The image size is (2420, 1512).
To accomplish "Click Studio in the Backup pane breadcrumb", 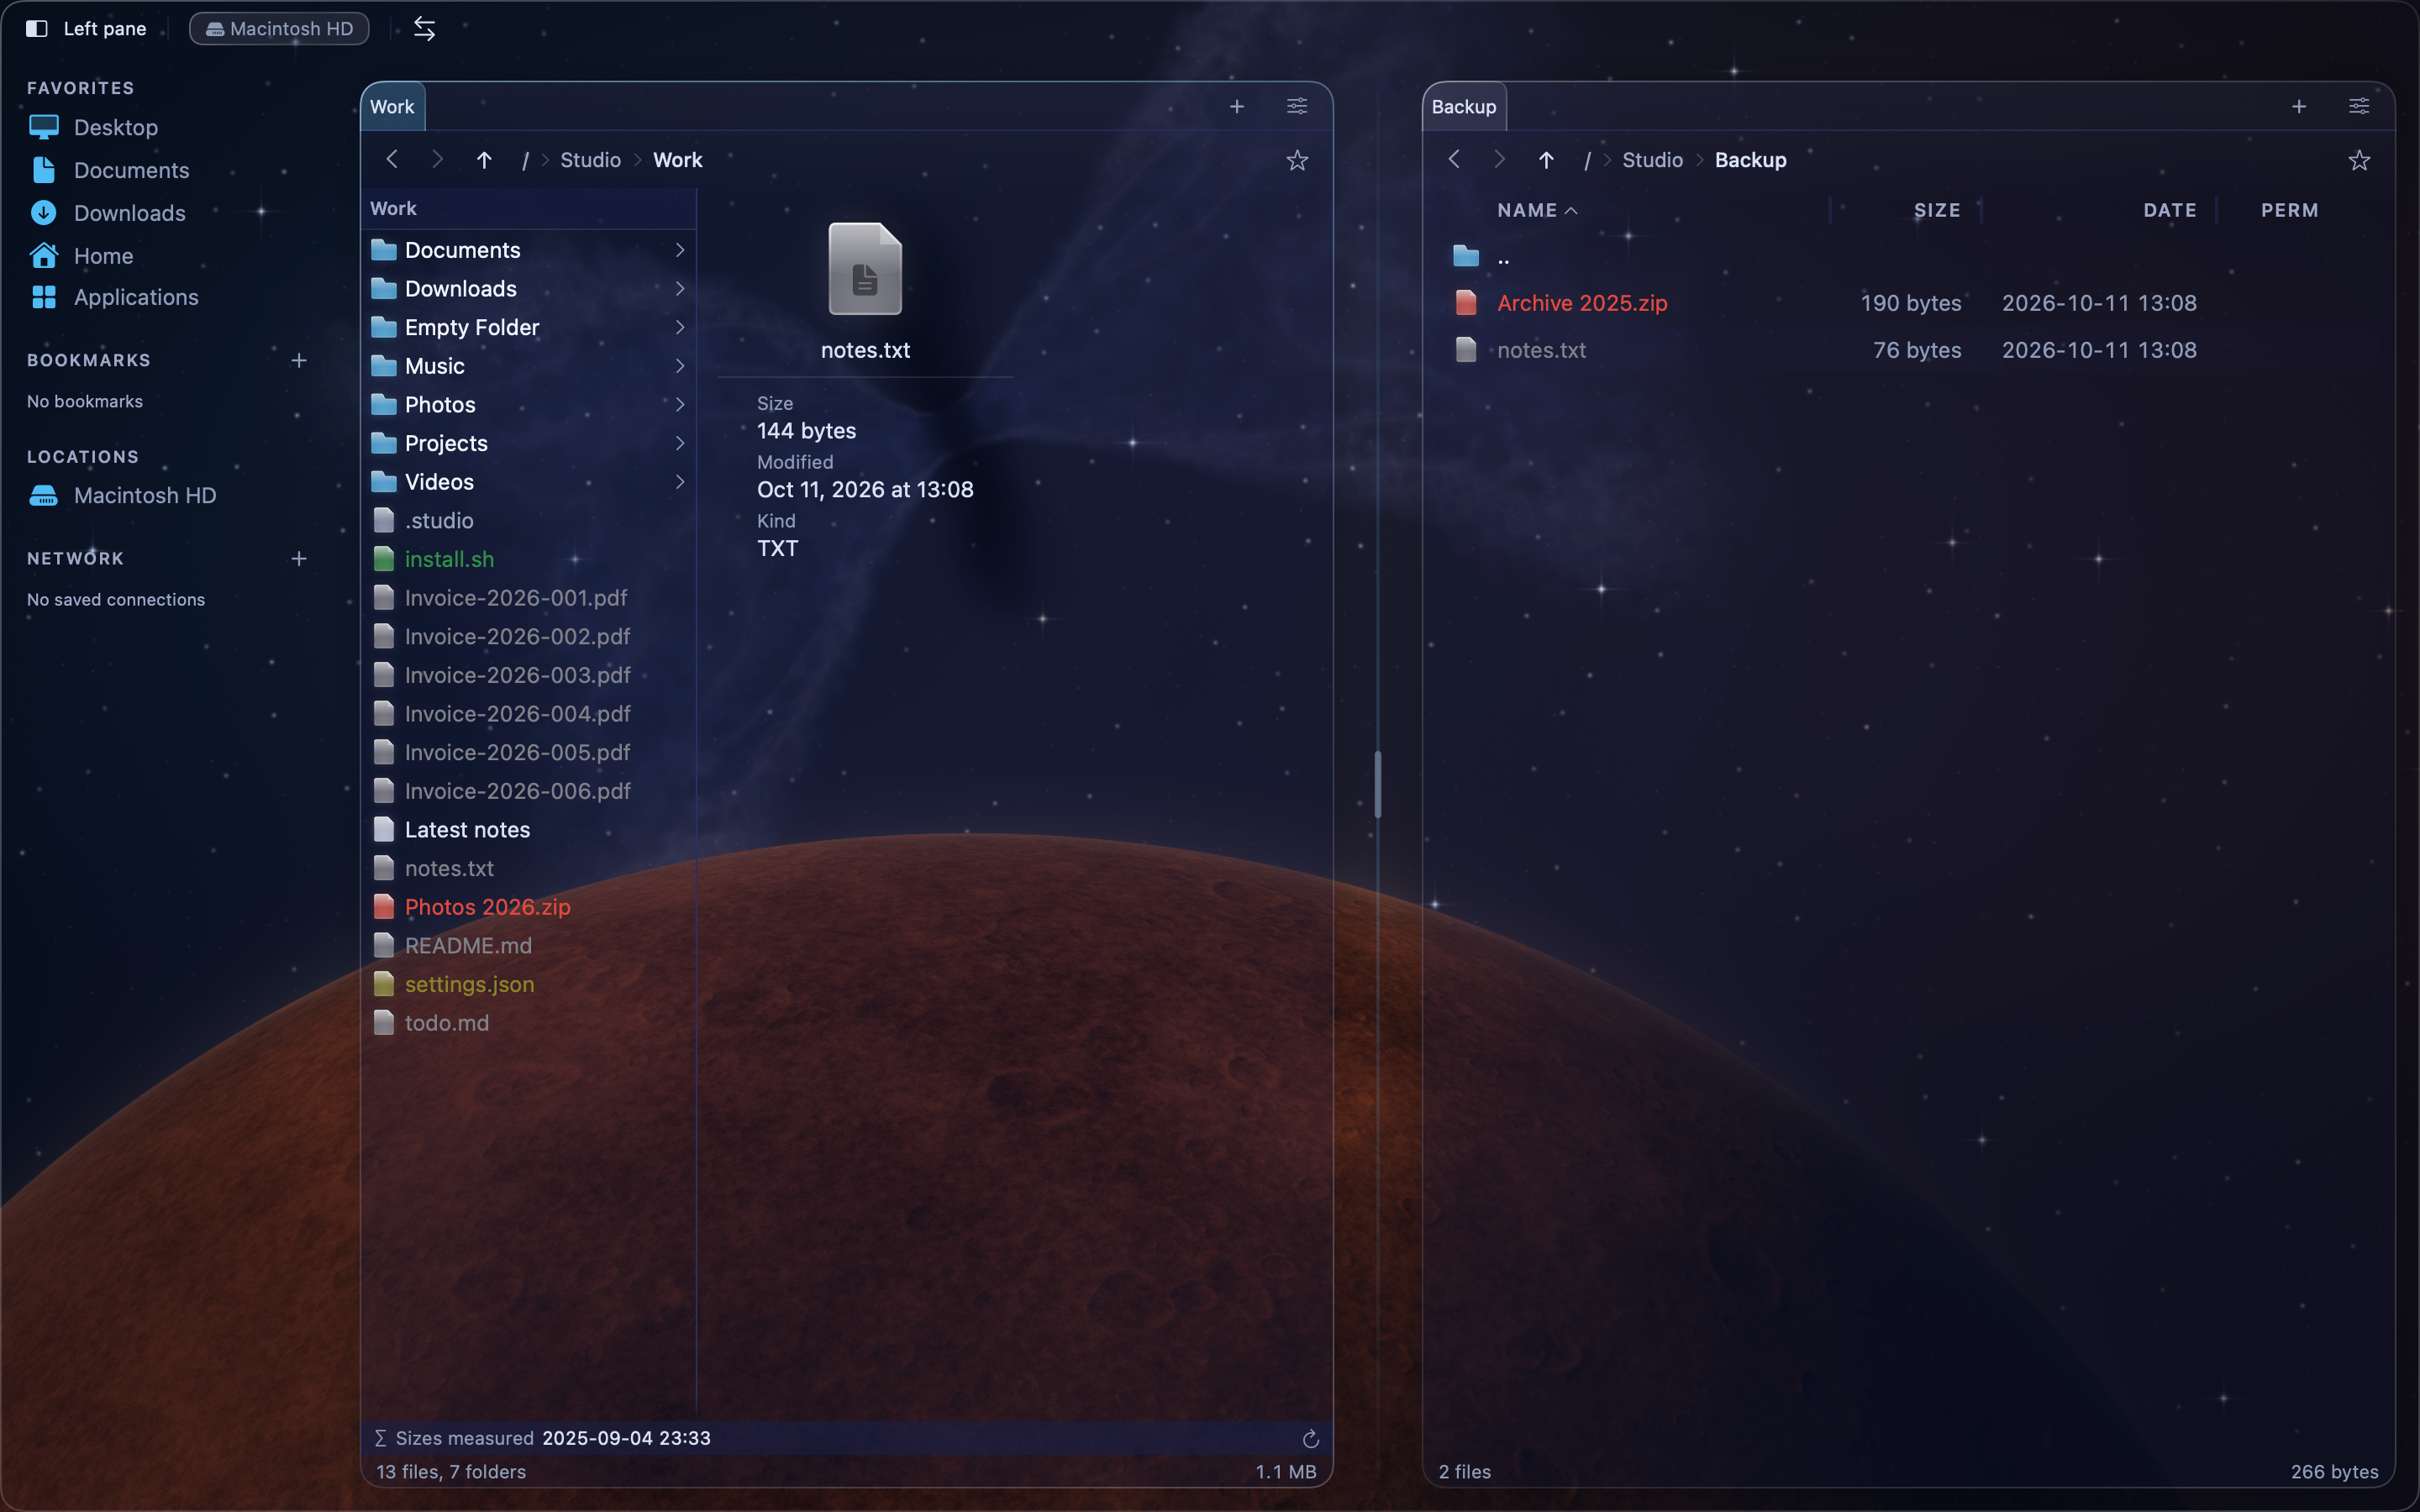I will pos(1652,160).
